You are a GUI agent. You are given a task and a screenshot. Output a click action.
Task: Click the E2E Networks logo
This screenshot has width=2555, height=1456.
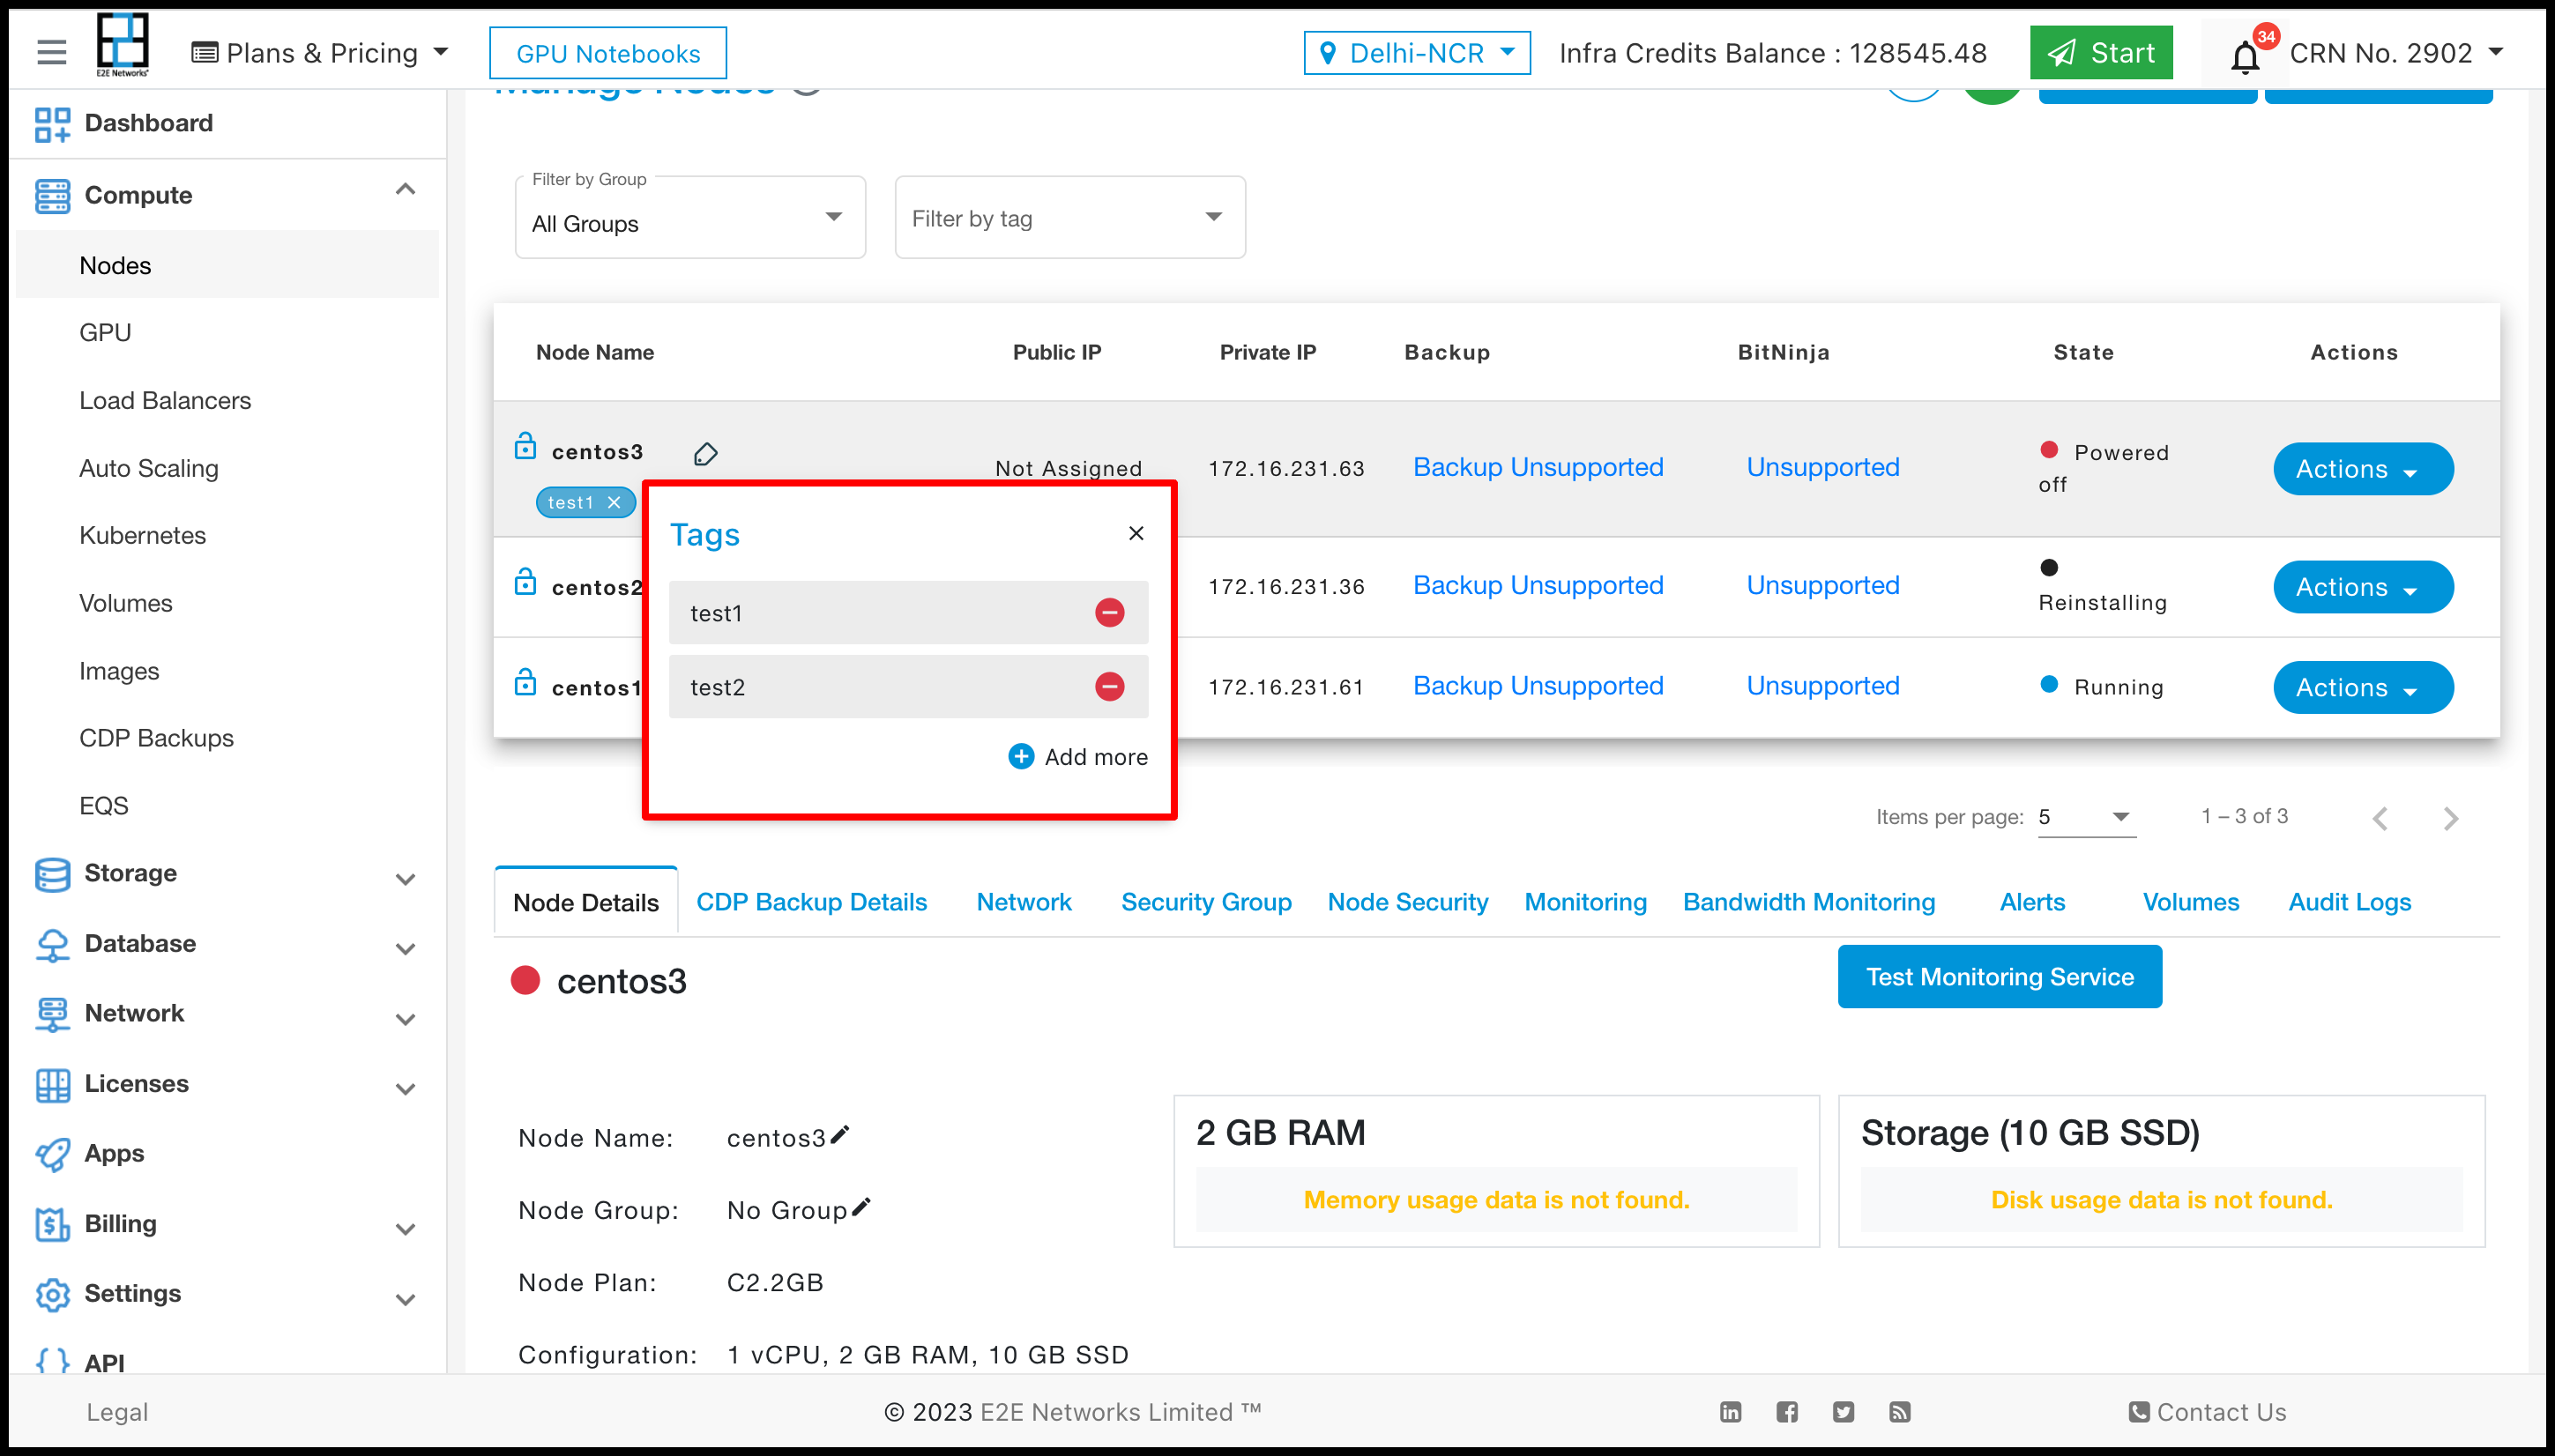(x=122, y=45)
